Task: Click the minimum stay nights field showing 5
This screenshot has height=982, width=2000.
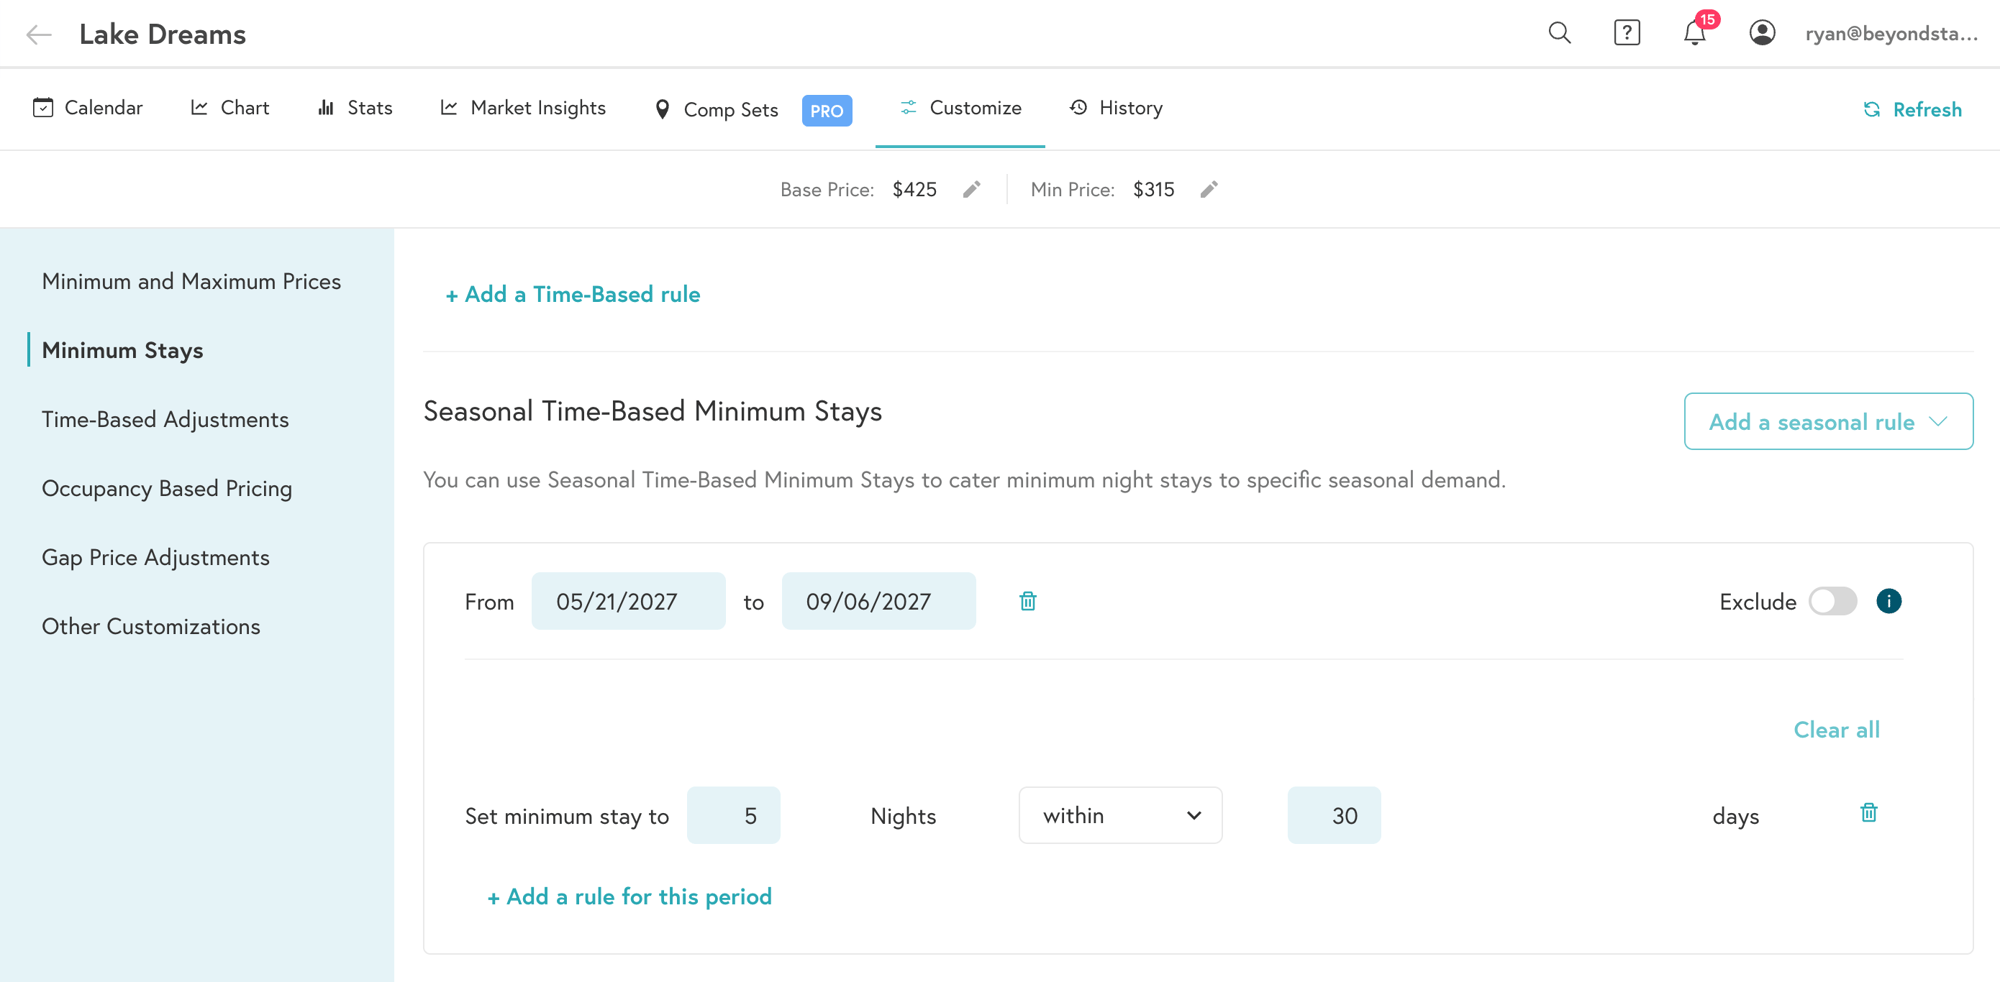Action: pos(733,815)
